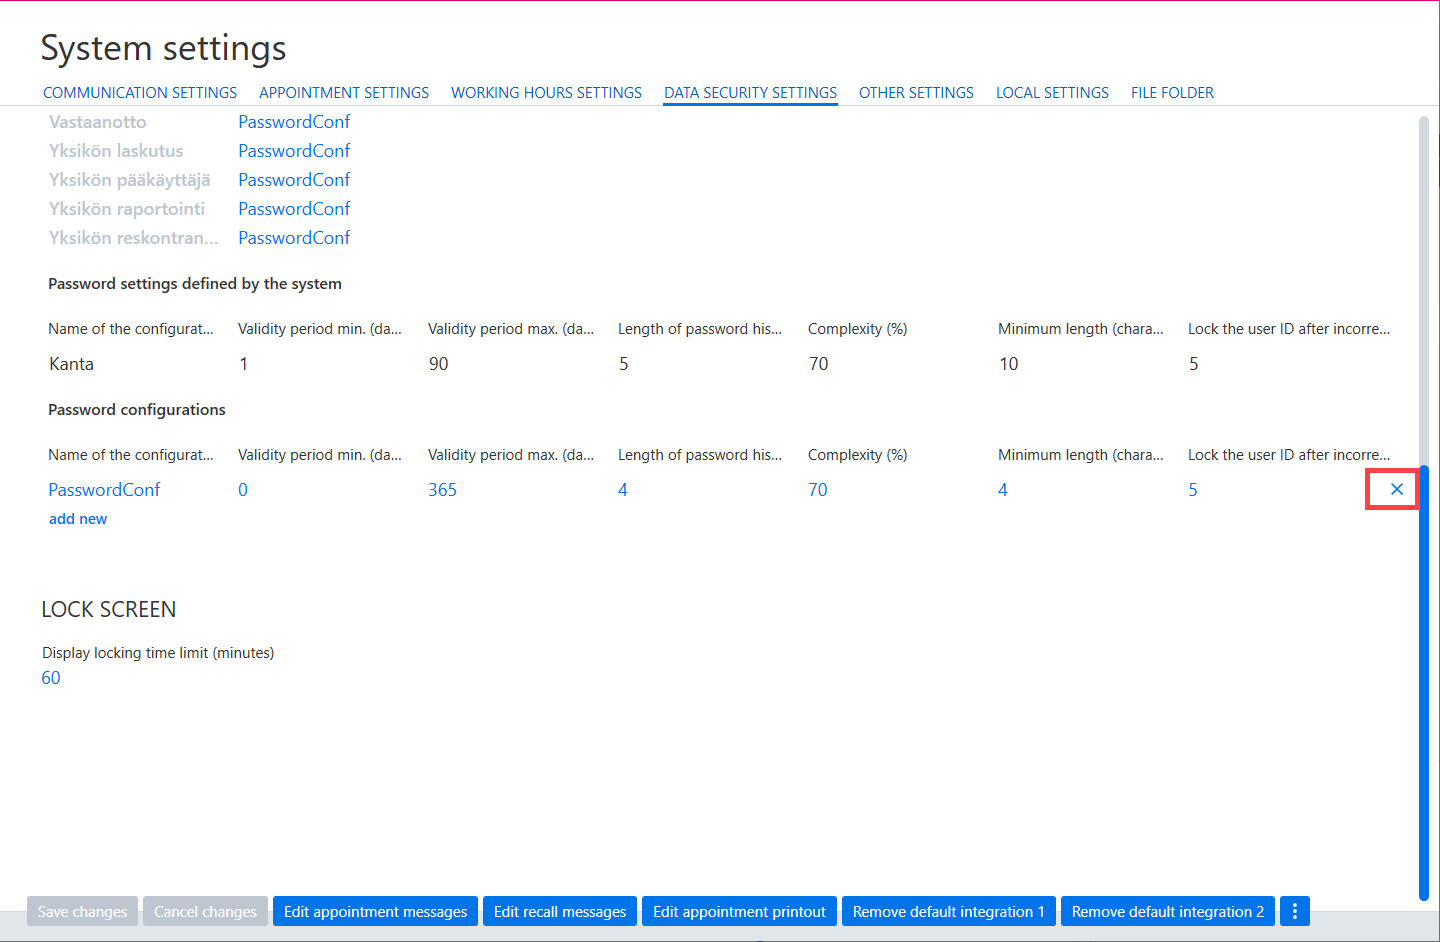
Task: Click Remove default integration 1 button
Action: click(948, 911)
